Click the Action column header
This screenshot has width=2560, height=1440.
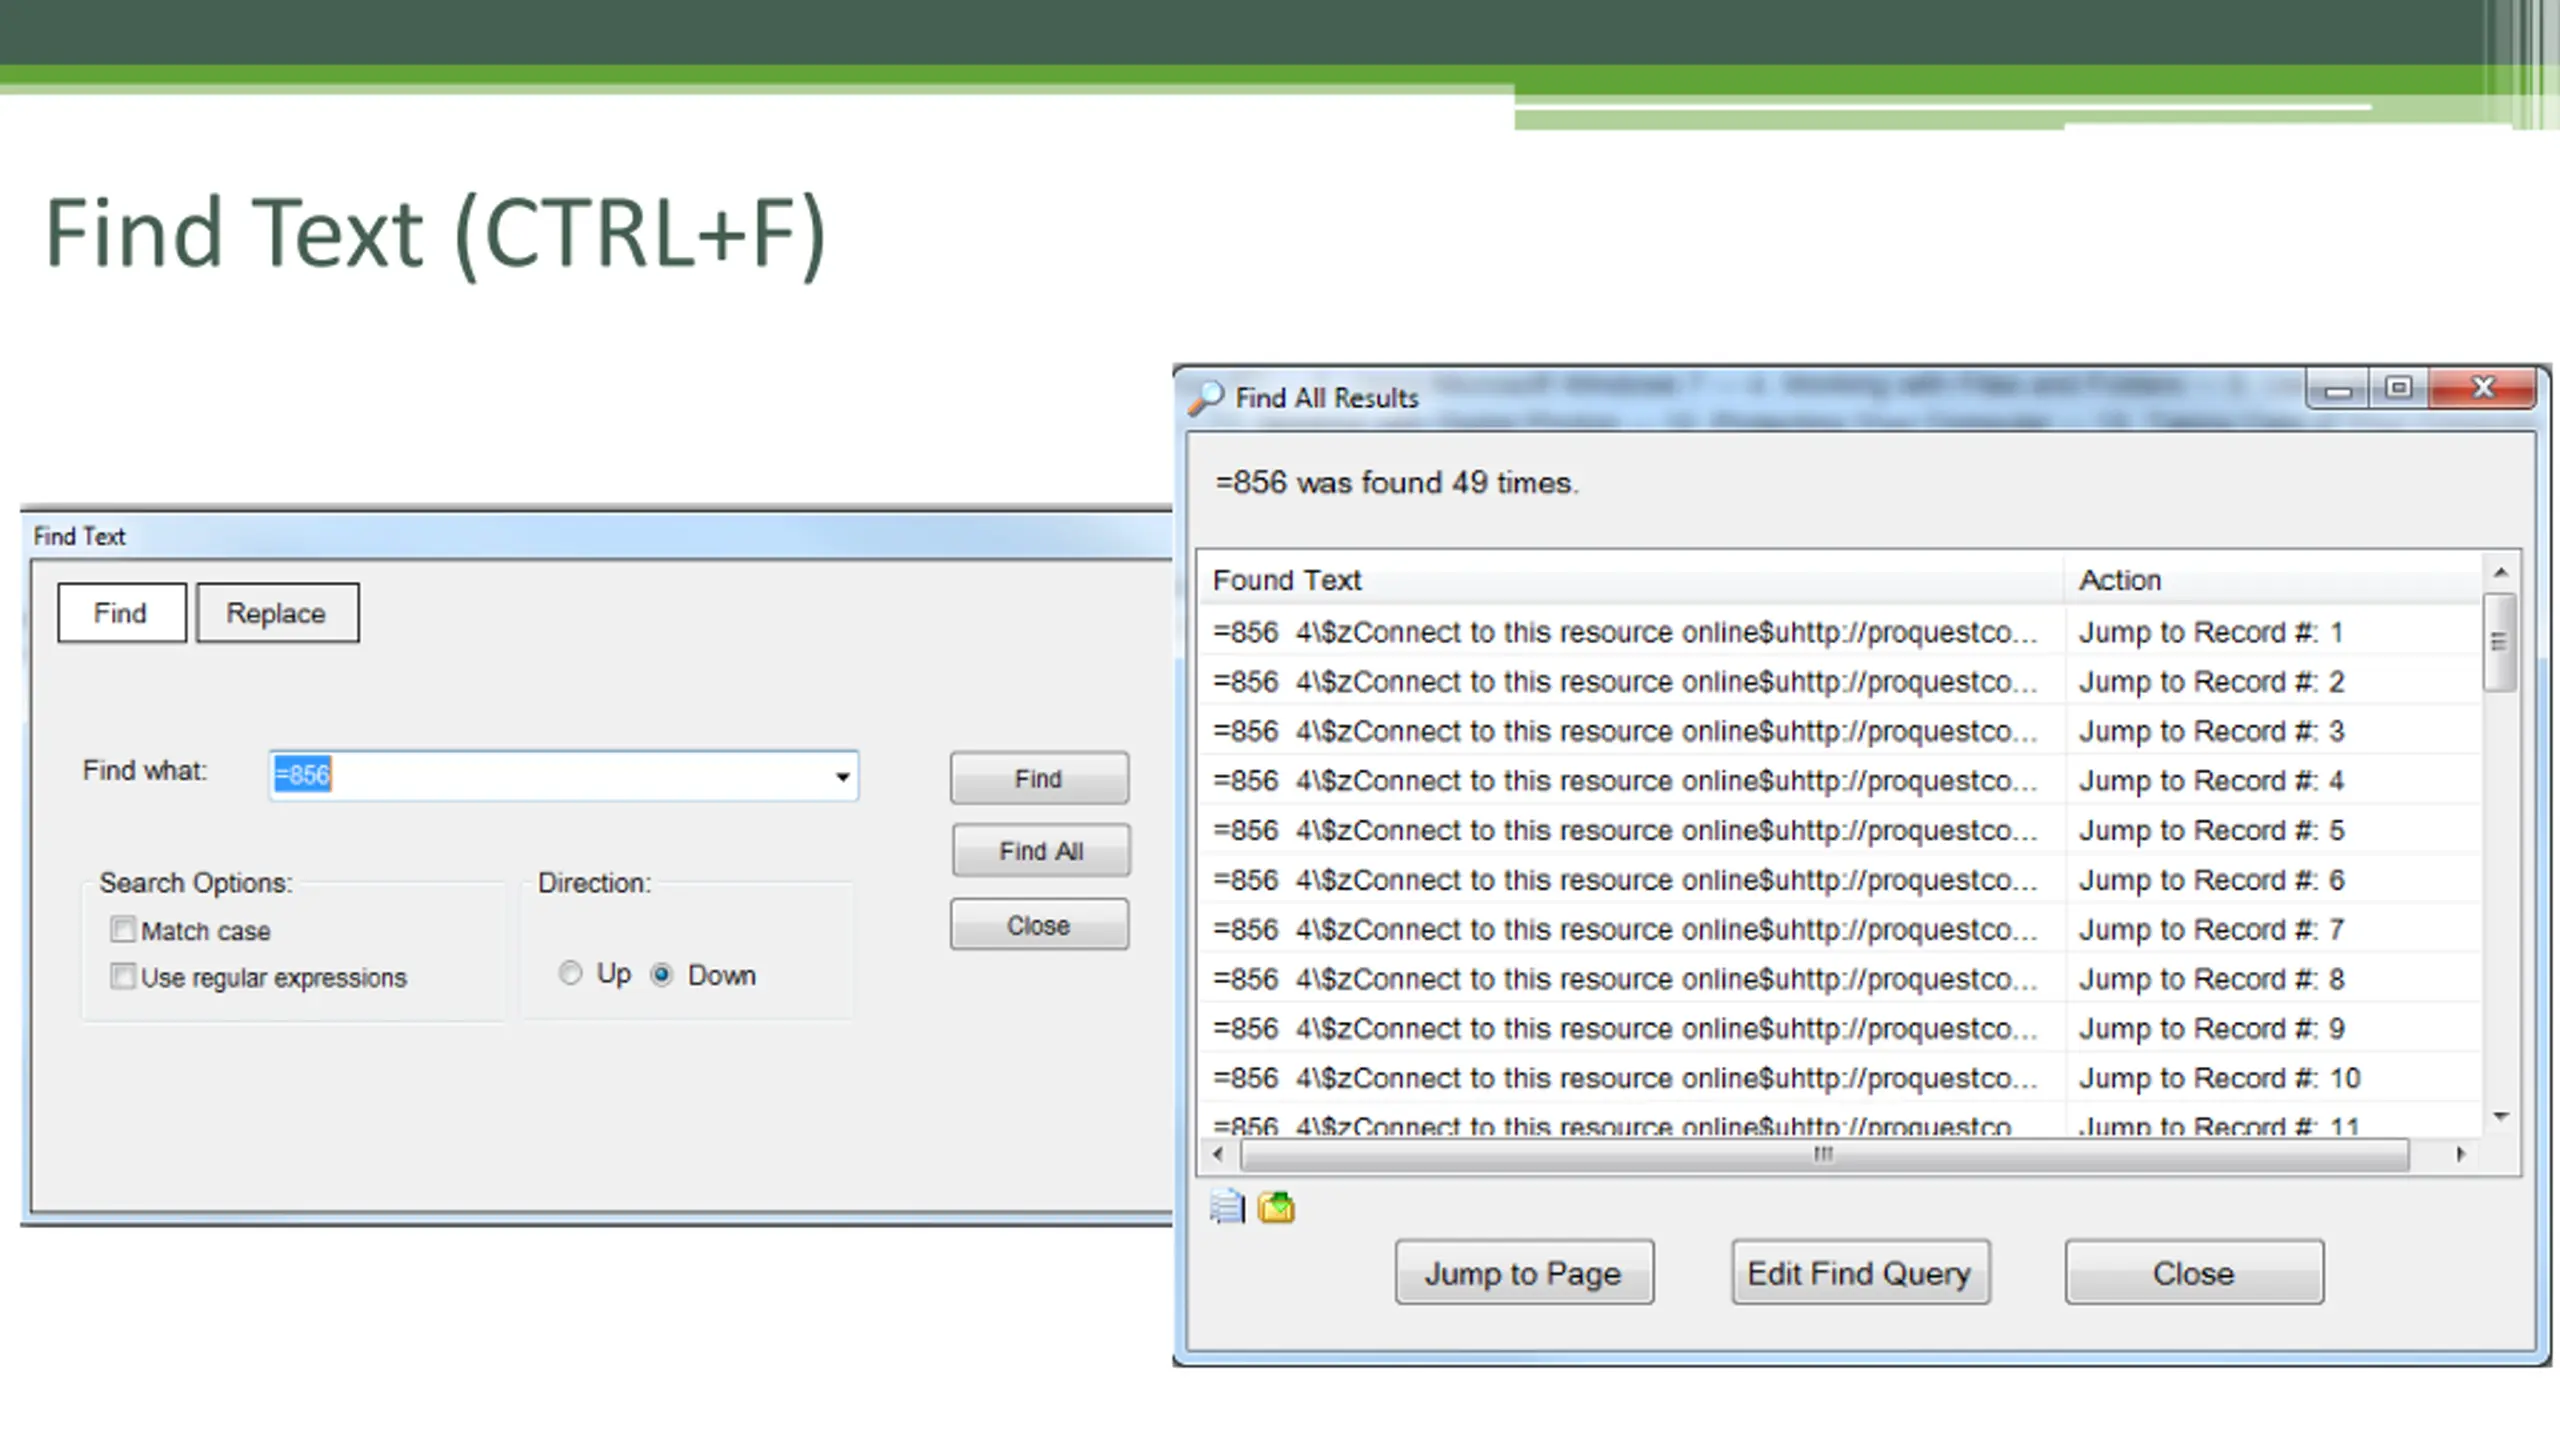coord(2273,580)
